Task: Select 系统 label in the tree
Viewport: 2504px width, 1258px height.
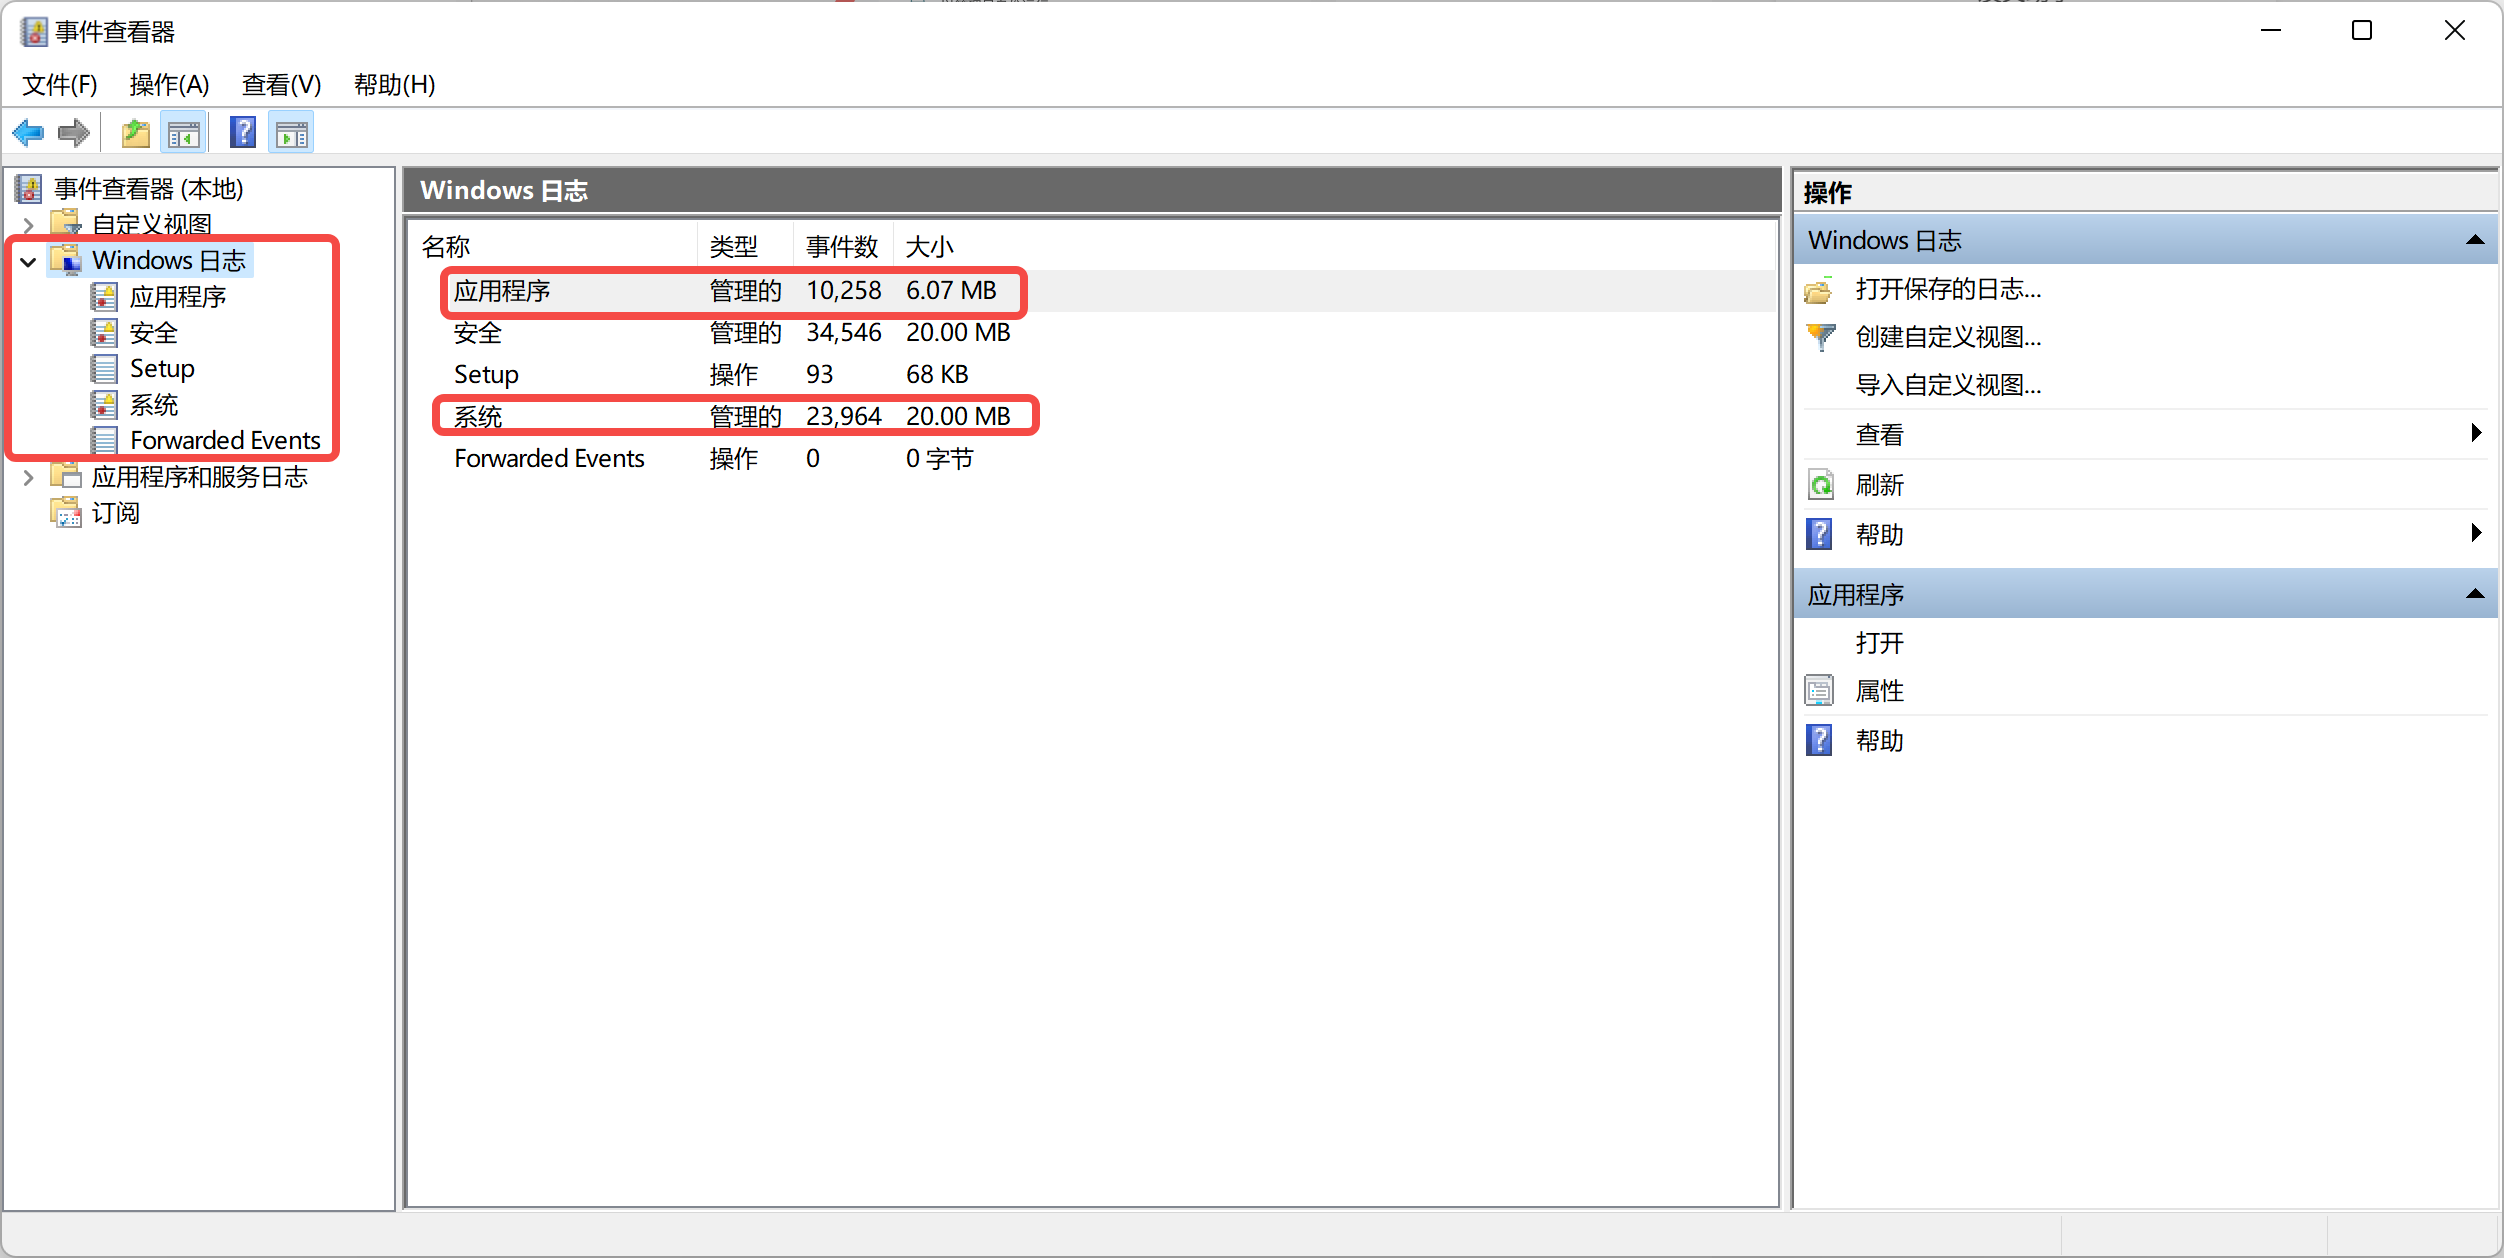Action: [x=153, y=405]
